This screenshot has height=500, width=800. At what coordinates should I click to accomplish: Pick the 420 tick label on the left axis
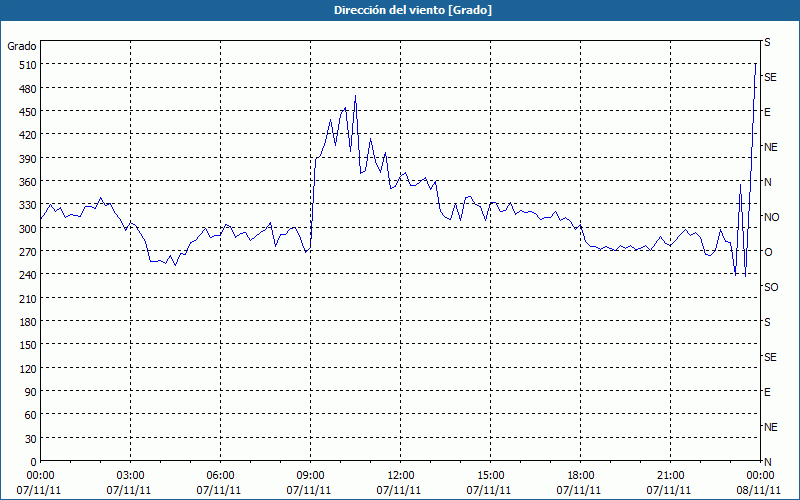pos(29,135)
